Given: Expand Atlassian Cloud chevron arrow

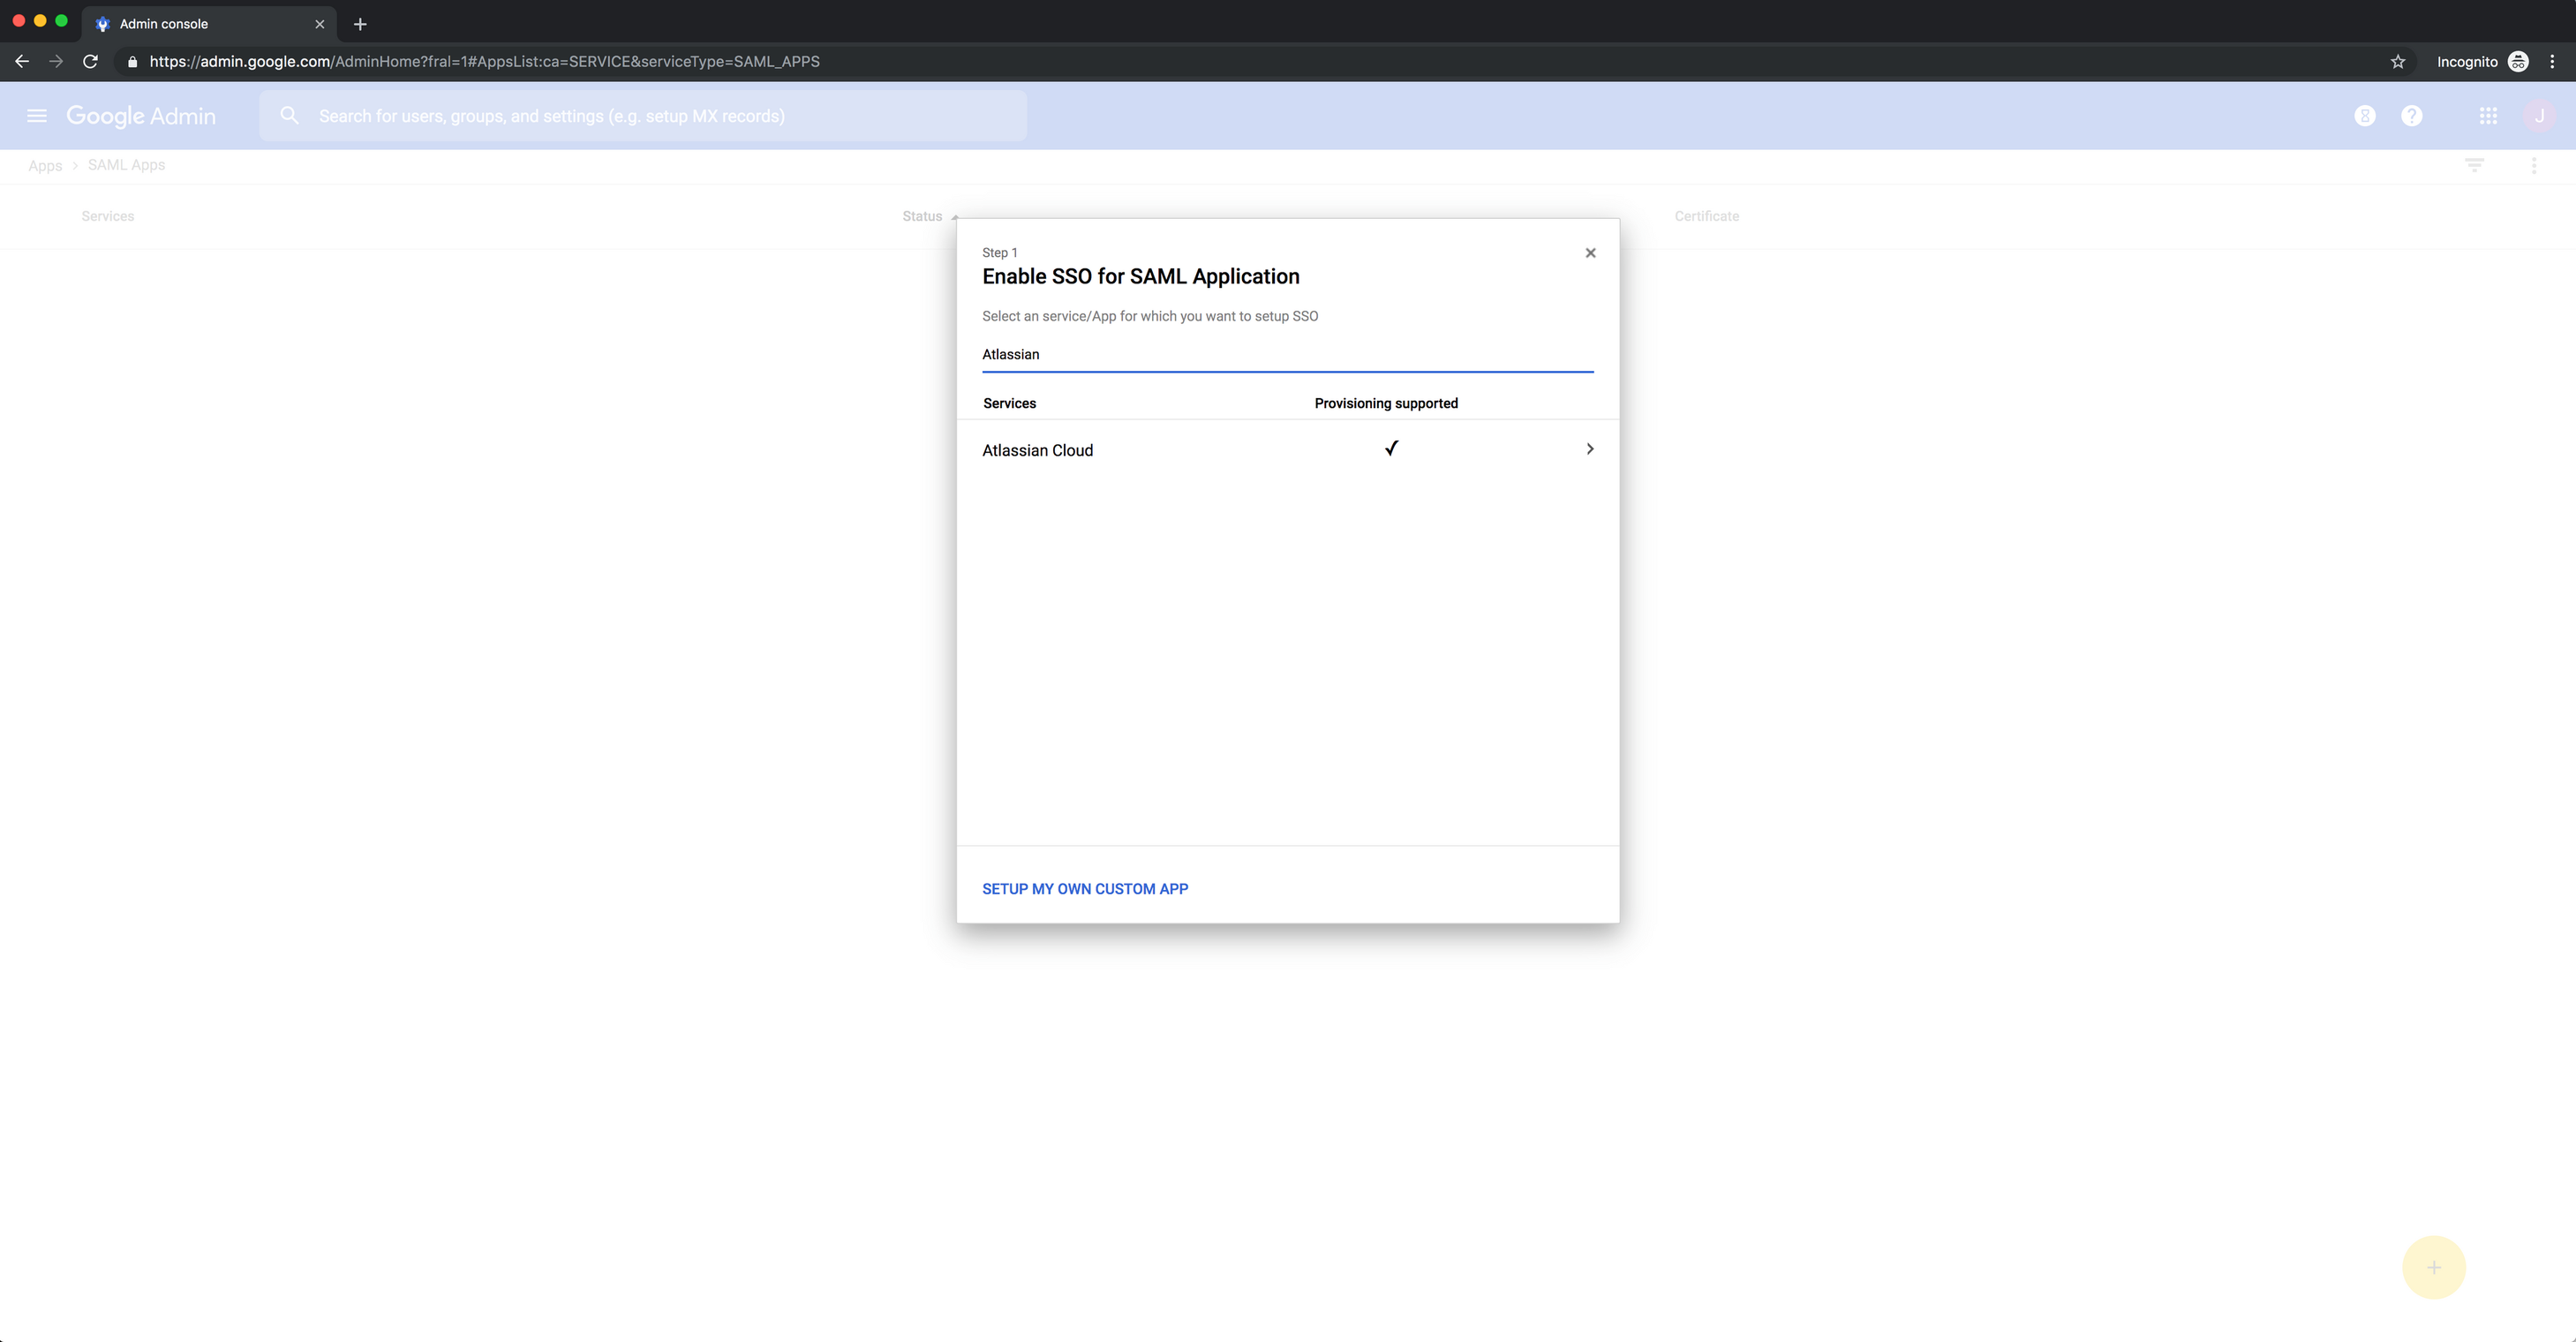Looking at the screenshot, I should pyautogui.click(x=1589, y=449).
